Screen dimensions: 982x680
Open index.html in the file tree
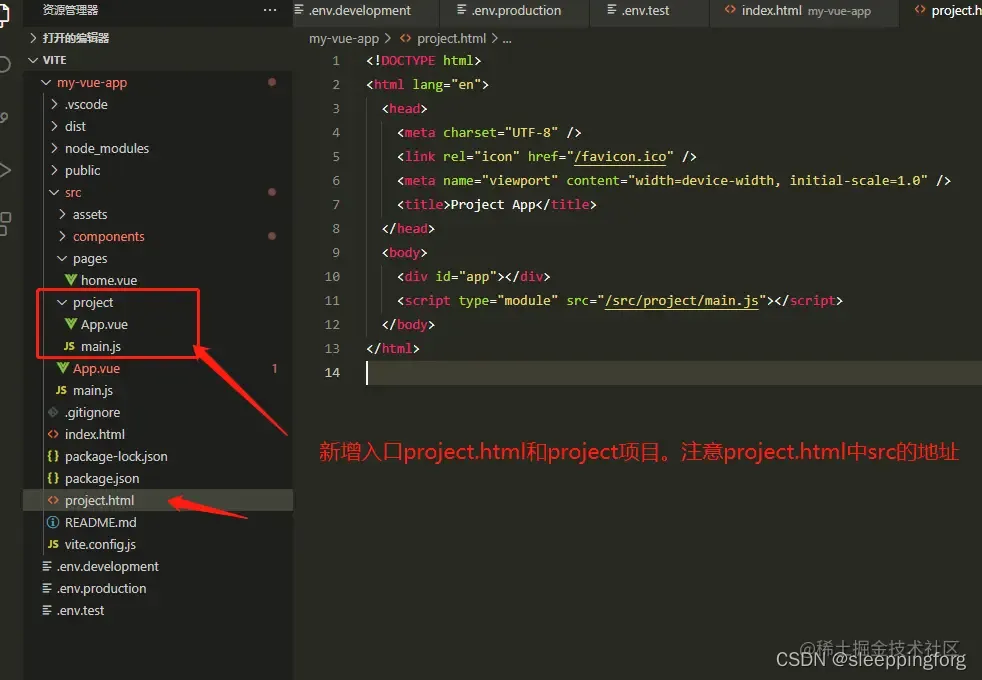tap(95, 434)
